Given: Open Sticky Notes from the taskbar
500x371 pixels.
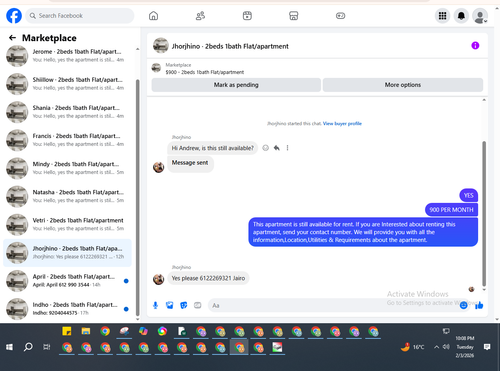Looking at the screenshot, I should tap(67, 331).
